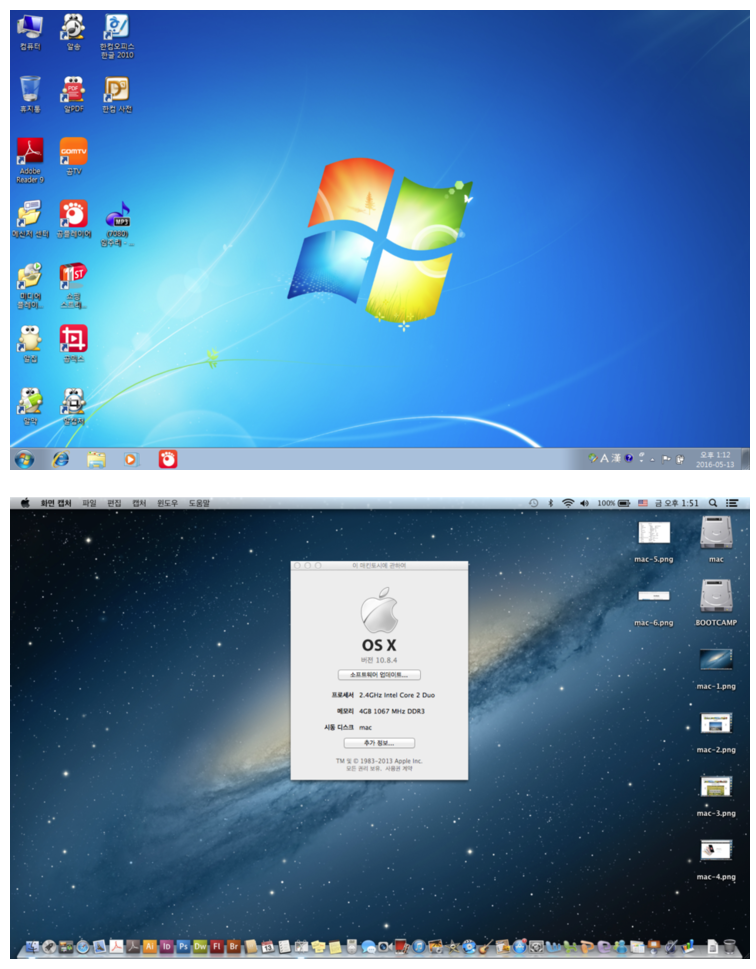Image resolution: width=756 pixels, height=969 pixels.
Task: Click the 소프트웨어 업데이트 button
Action: coord(379,675)
